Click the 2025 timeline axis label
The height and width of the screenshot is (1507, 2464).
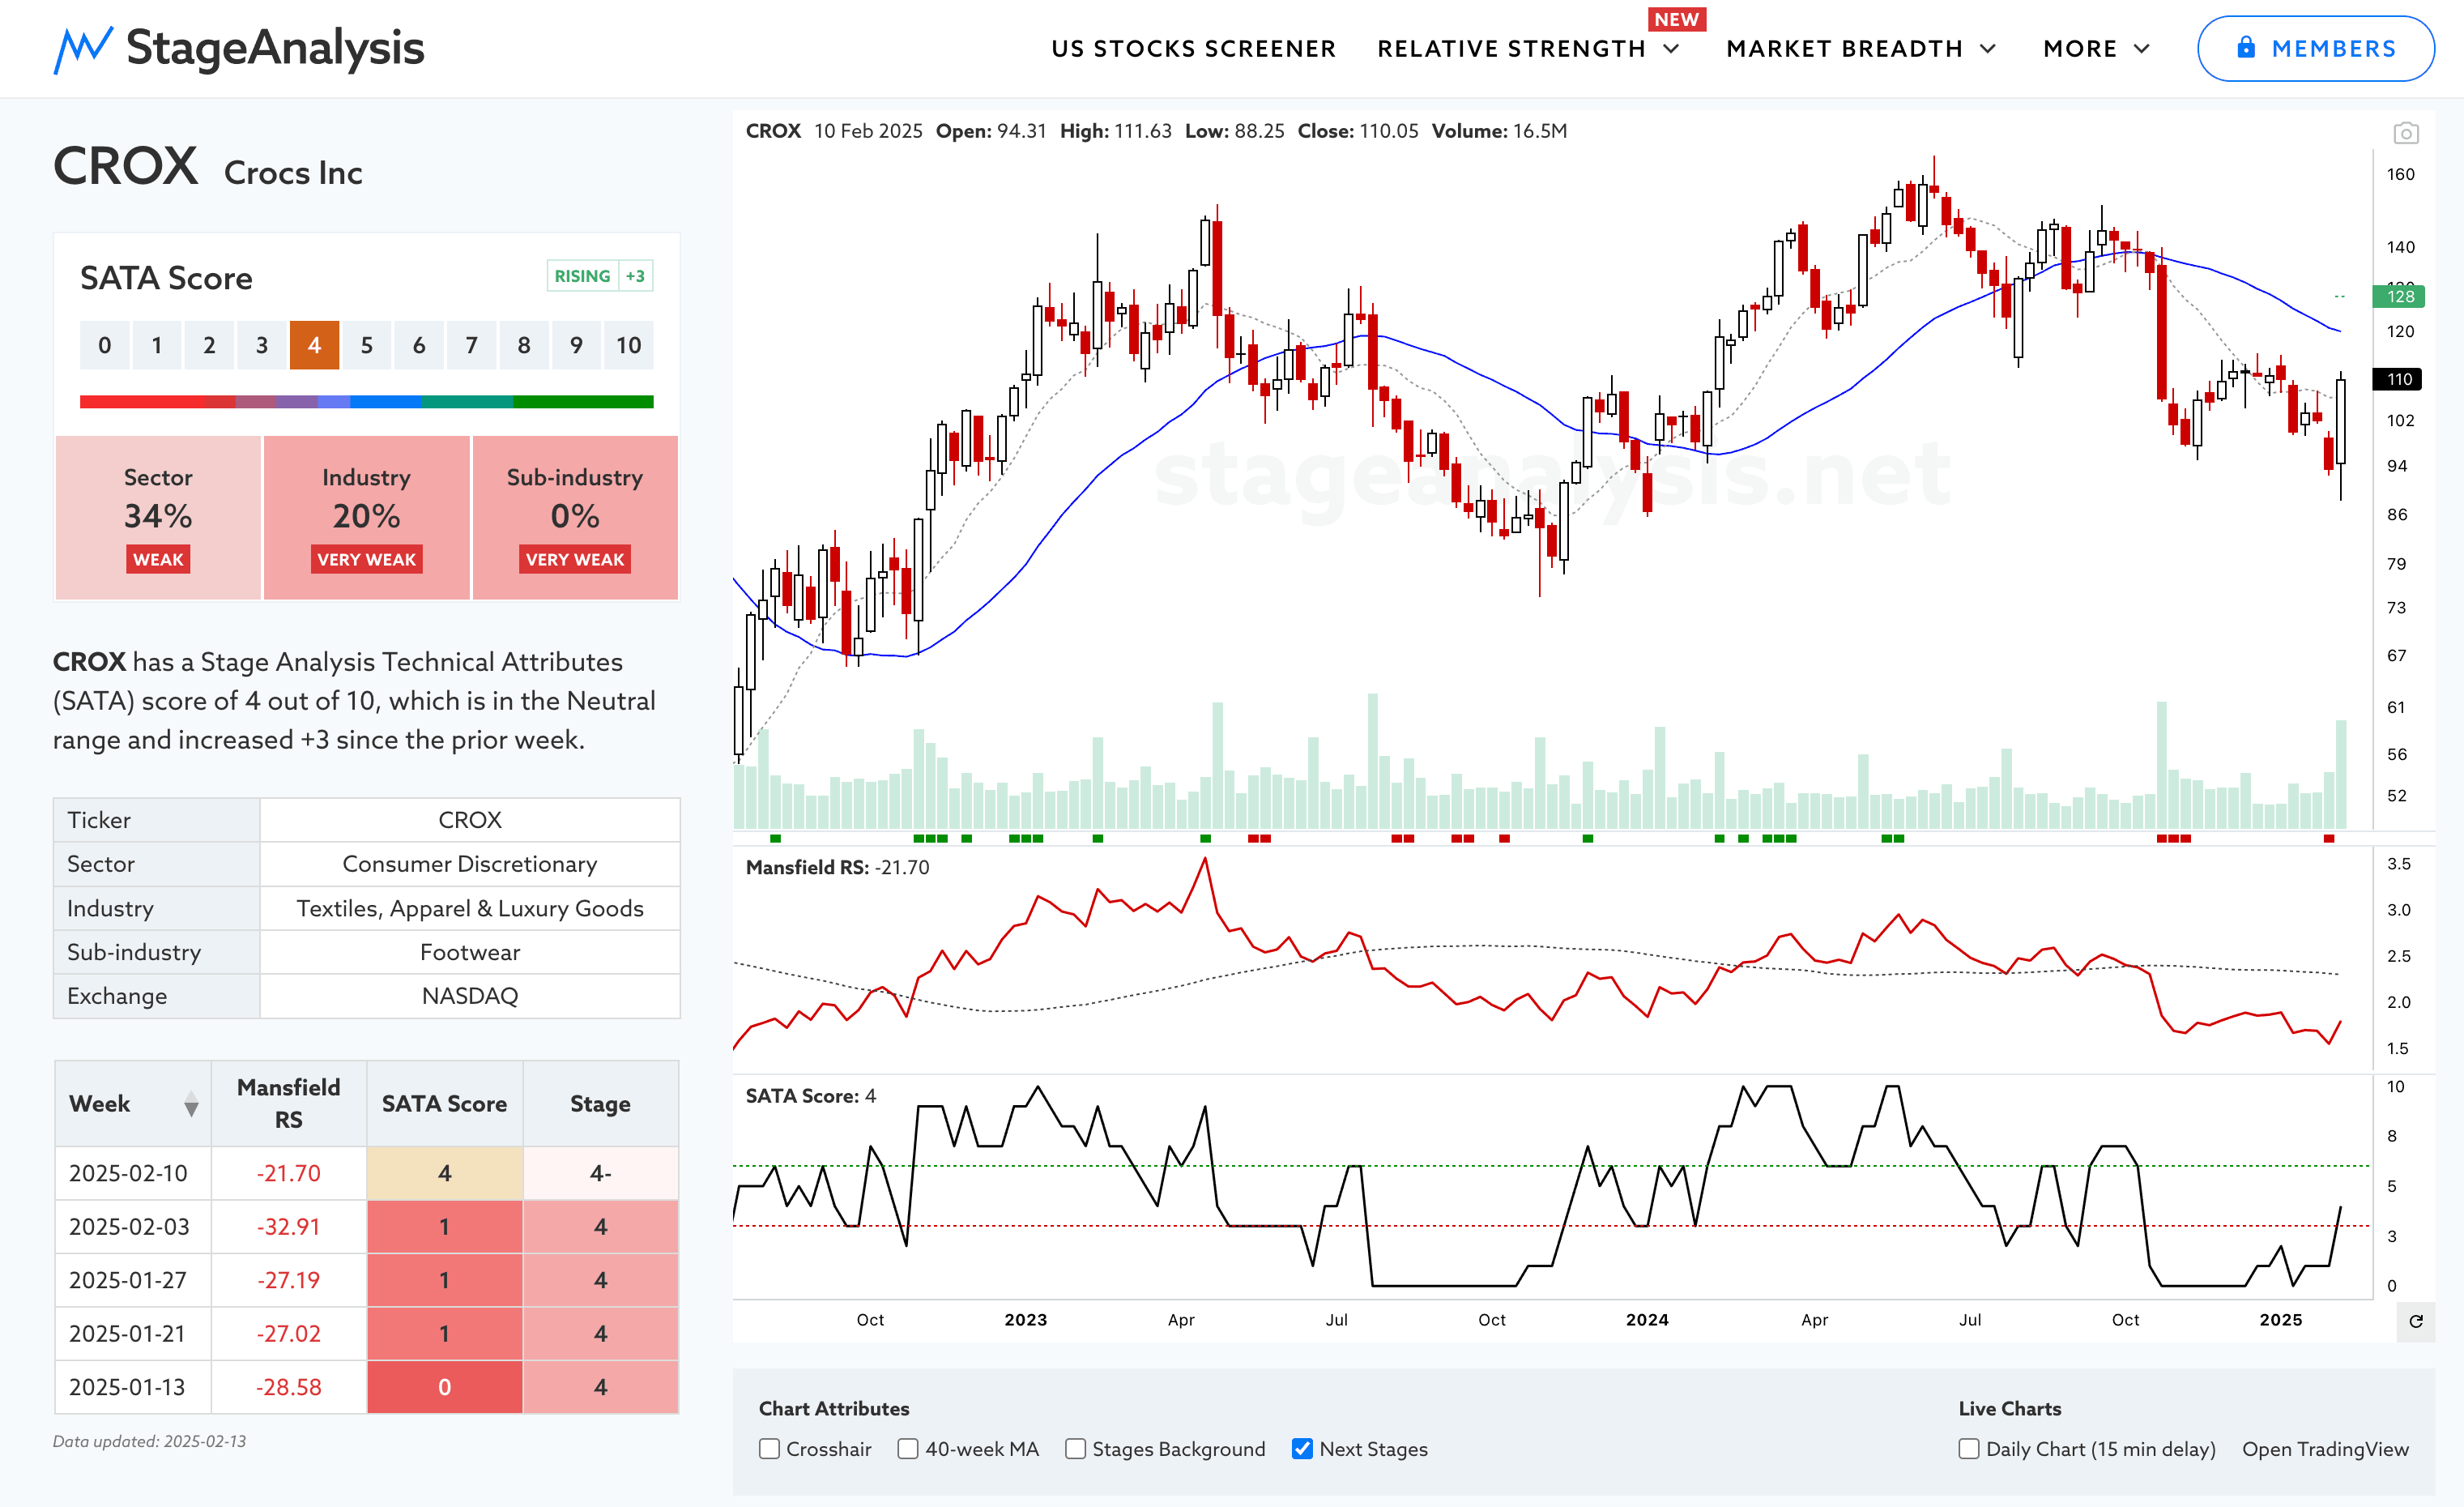[2281, 1320]
